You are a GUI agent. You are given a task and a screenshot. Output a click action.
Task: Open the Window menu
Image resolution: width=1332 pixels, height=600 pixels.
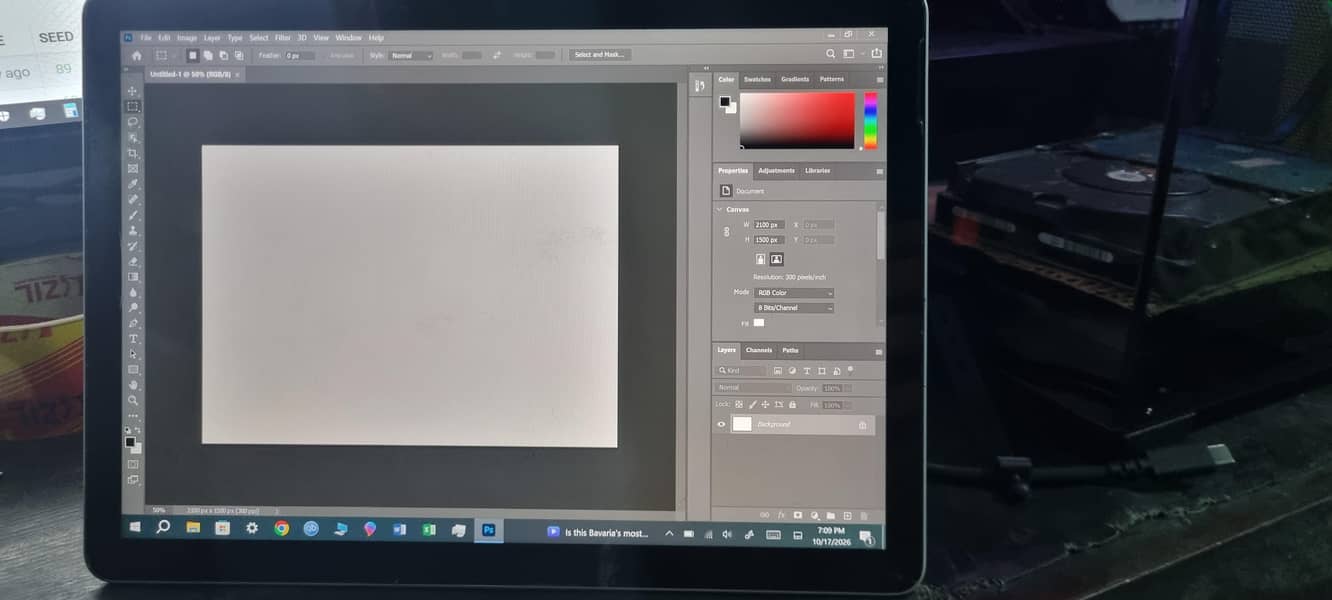tap(348, 38)
